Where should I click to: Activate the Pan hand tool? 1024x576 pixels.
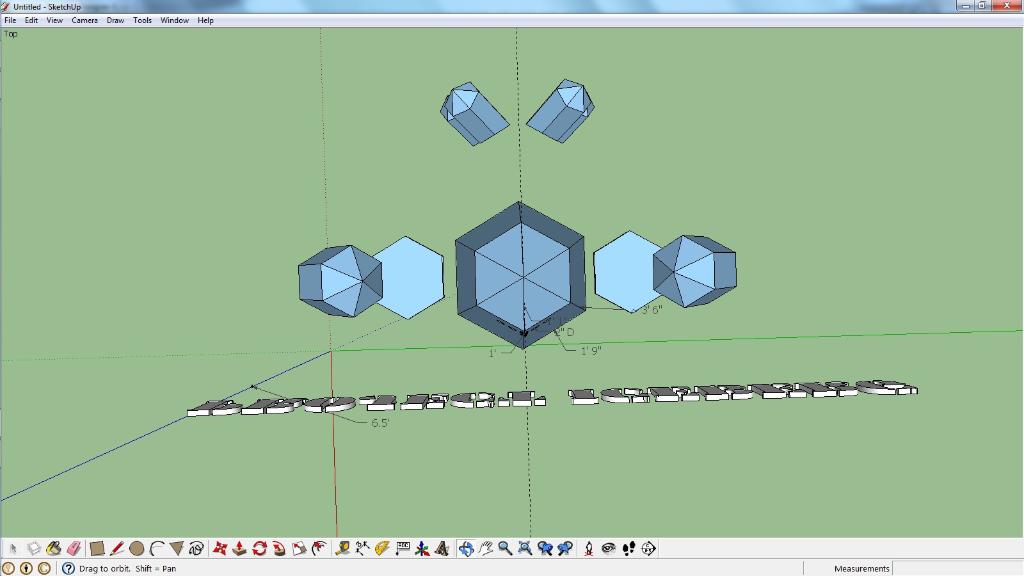[485, 549]
